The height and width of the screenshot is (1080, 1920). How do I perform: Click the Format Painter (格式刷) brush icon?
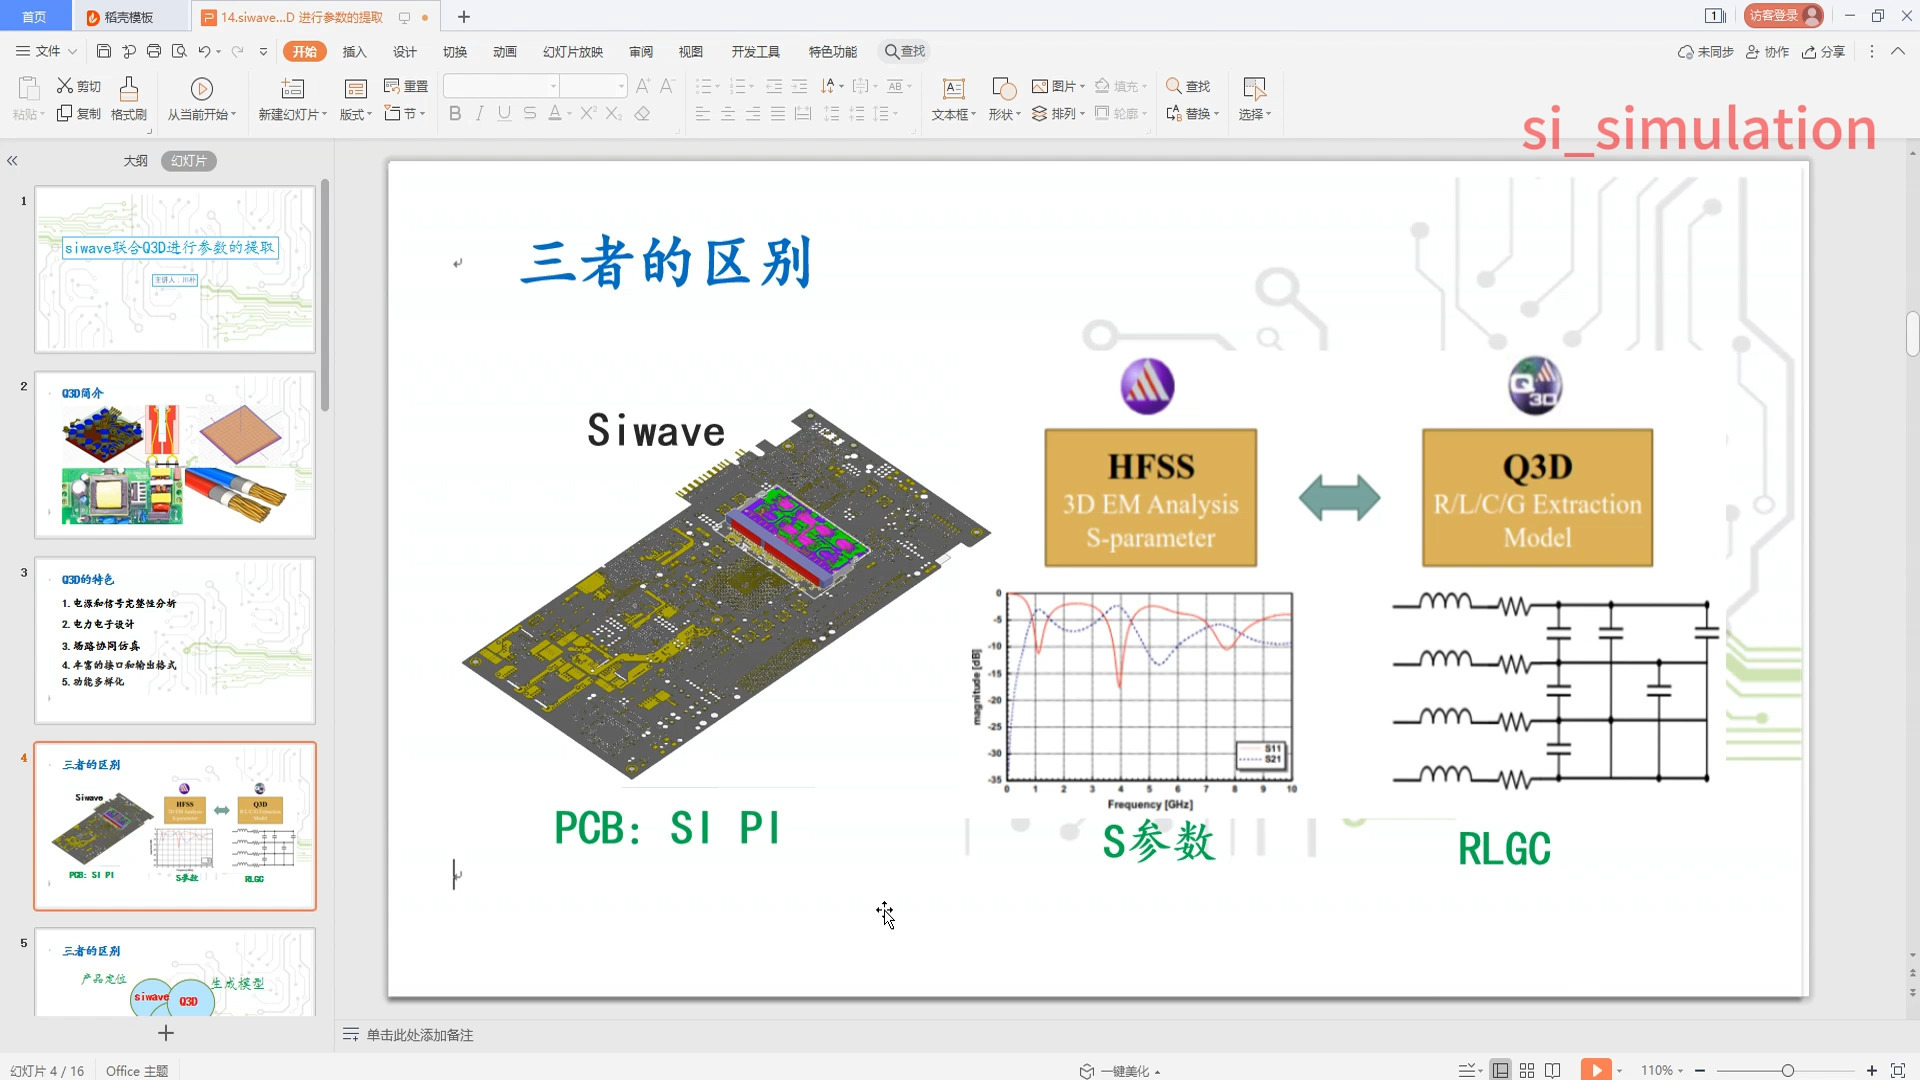click(x=129, y=89)
